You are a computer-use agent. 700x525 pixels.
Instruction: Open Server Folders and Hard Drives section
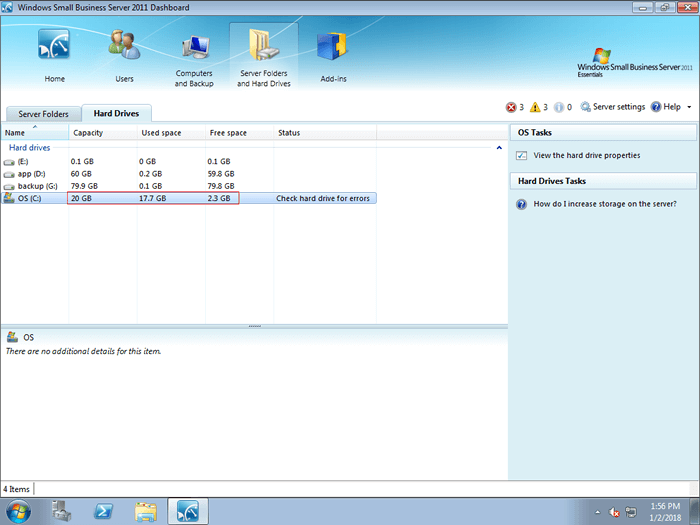(264, 58)
